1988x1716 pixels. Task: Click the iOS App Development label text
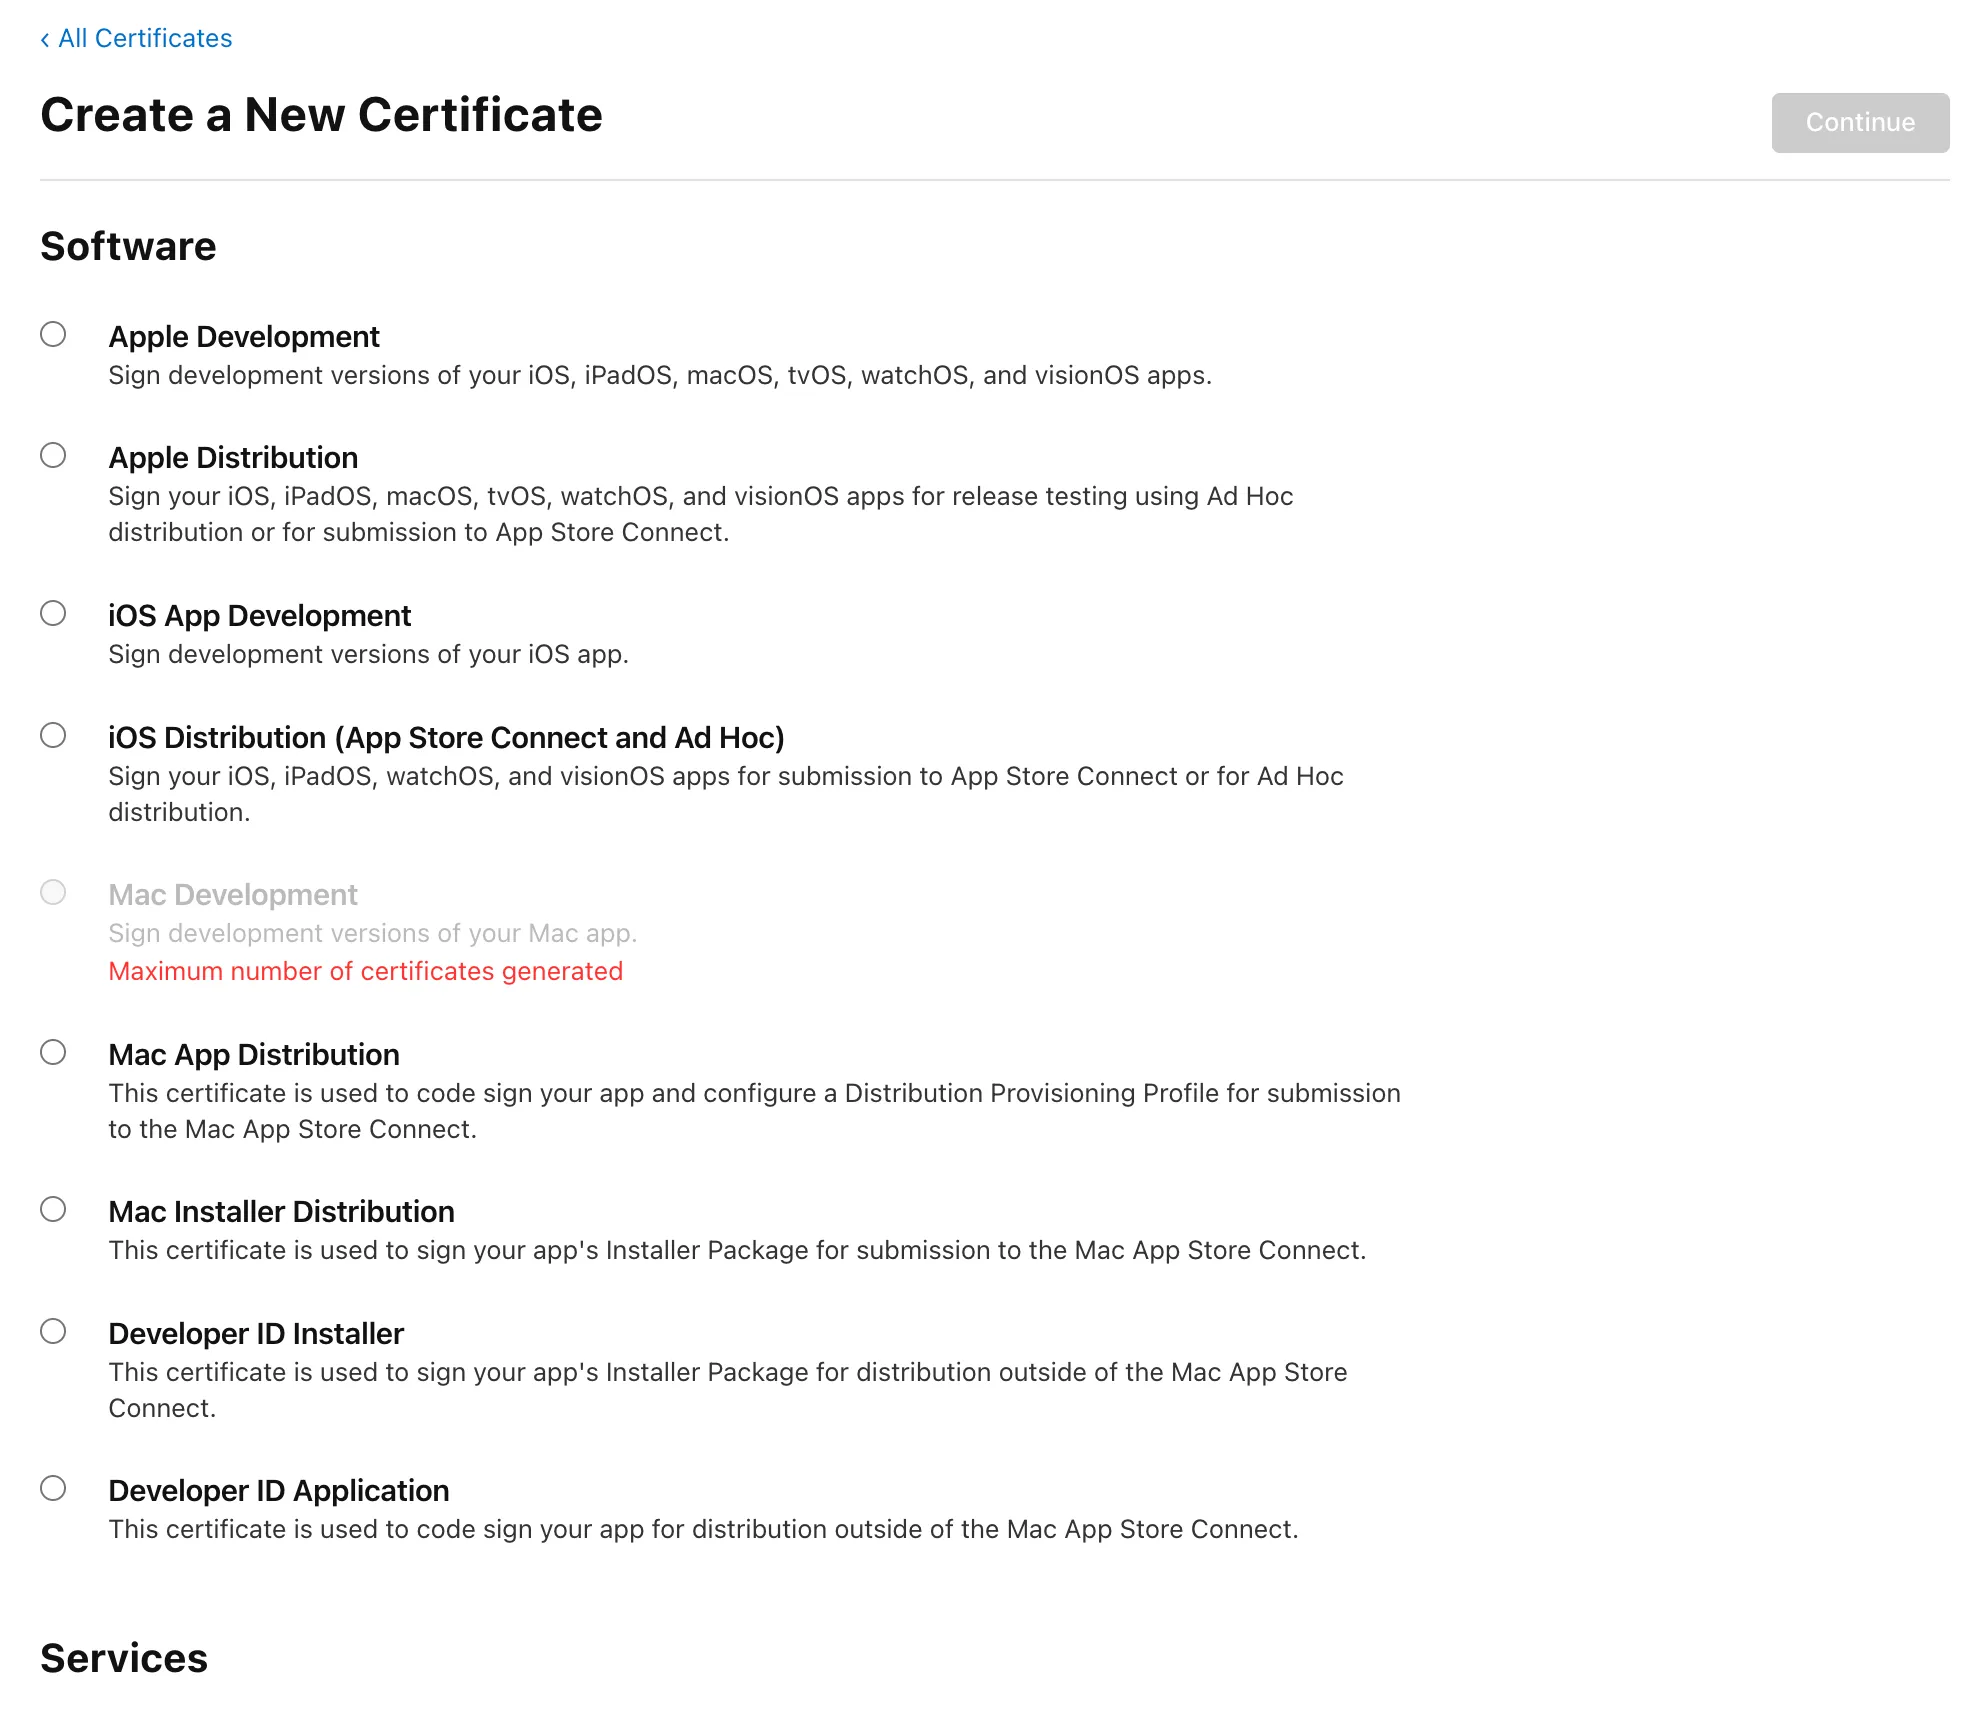coord(259,616)
